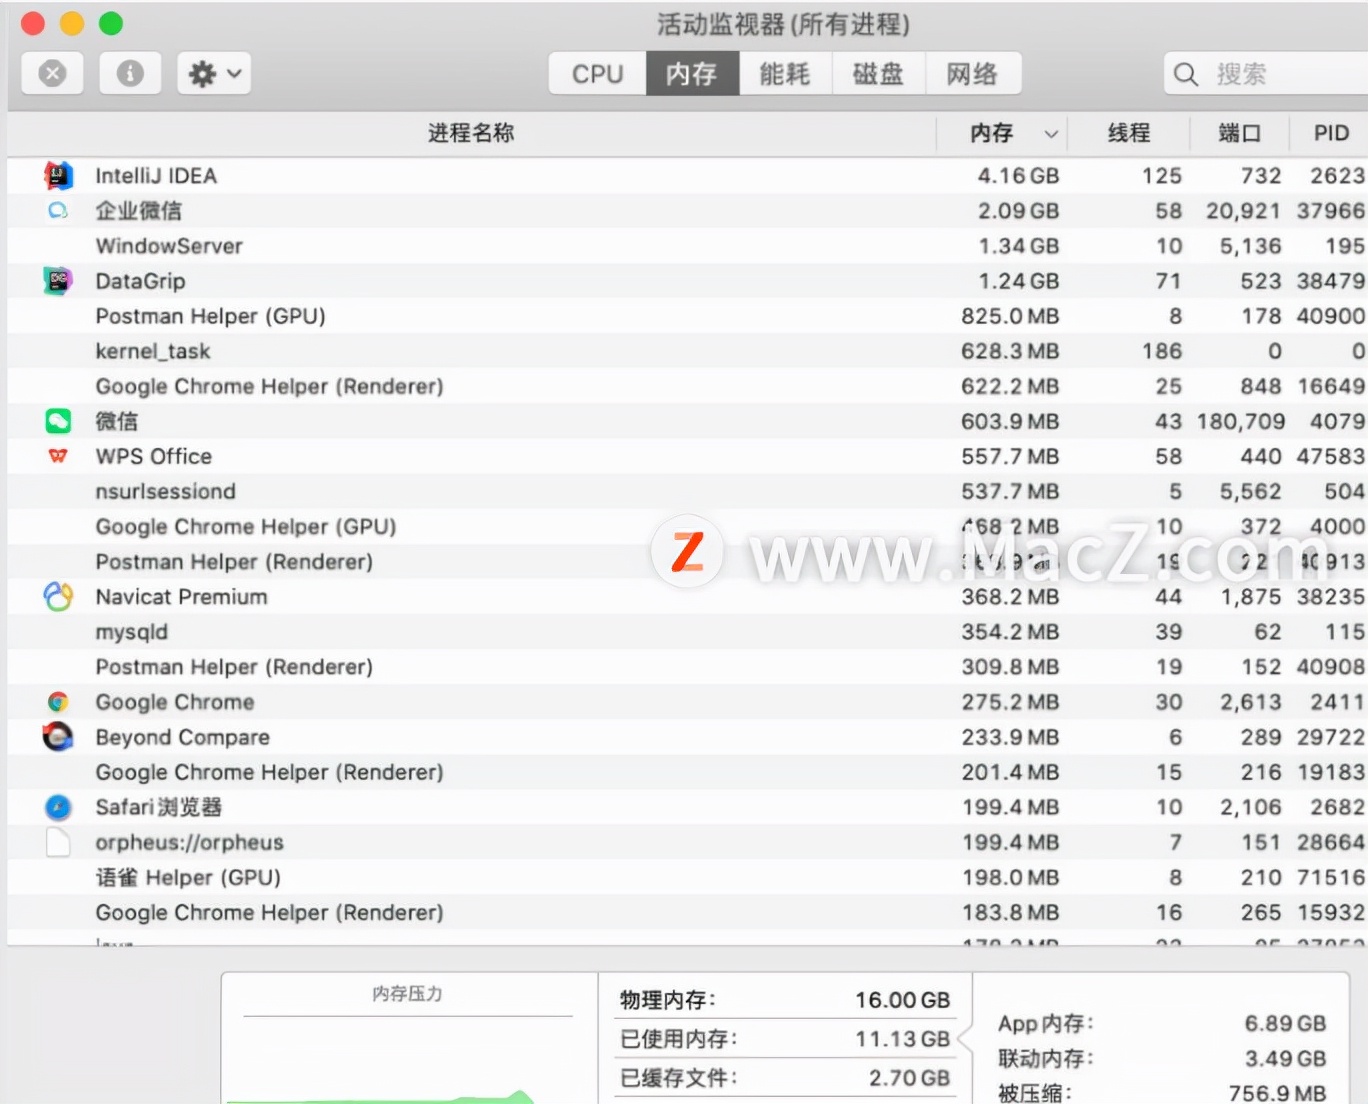The height and width of the screenshot is (1104, 1368).
Task: Click the quit process (X) button
Action: tap(52, 72)
